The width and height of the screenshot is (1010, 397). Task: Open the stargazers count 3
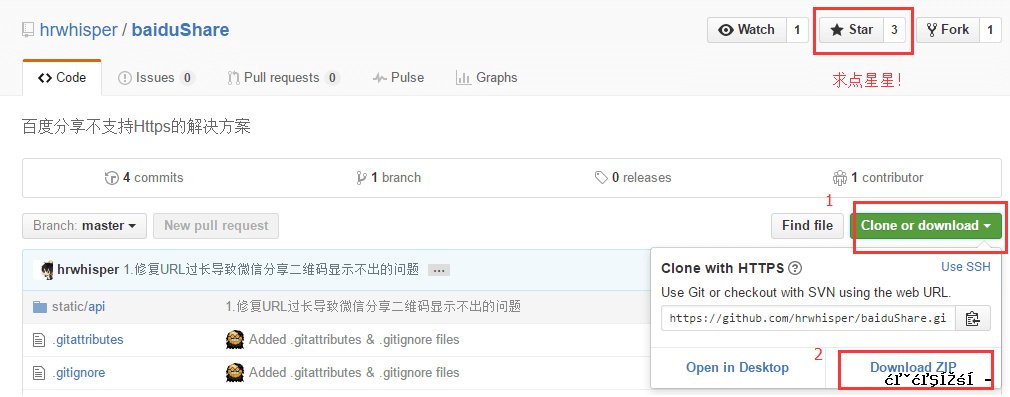pyautogui.click(x=894, y=30)
